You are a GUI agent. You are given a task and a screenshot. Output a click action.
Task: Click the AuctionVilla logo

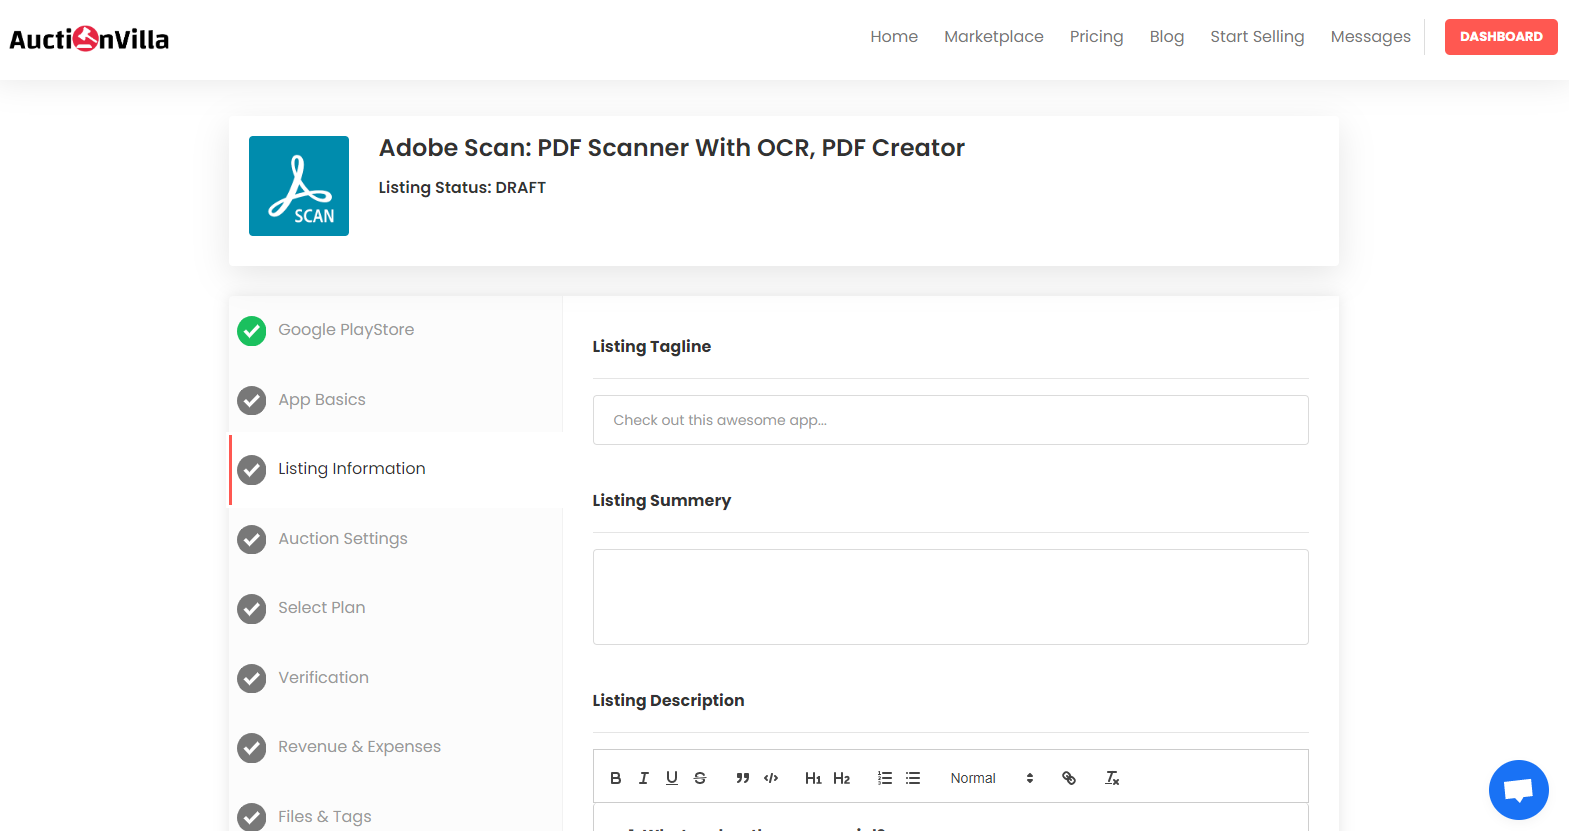[x=89, y=39]
